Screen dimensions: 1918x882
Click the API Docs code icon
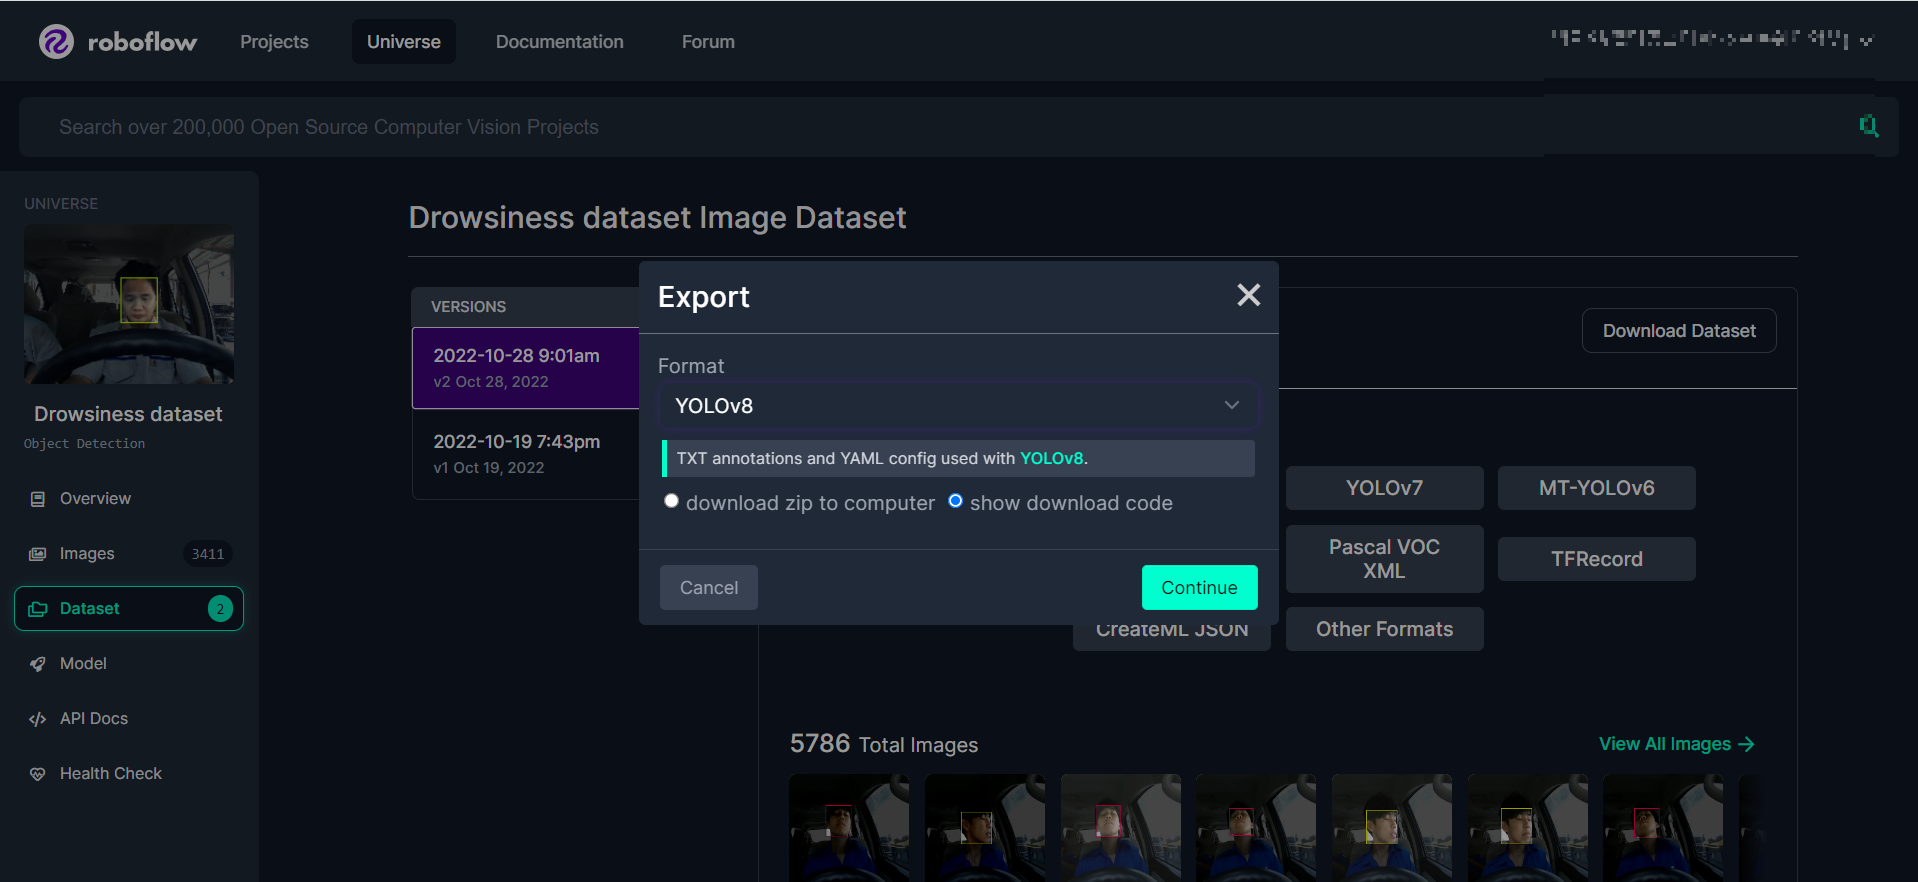(x=38, y=719)
